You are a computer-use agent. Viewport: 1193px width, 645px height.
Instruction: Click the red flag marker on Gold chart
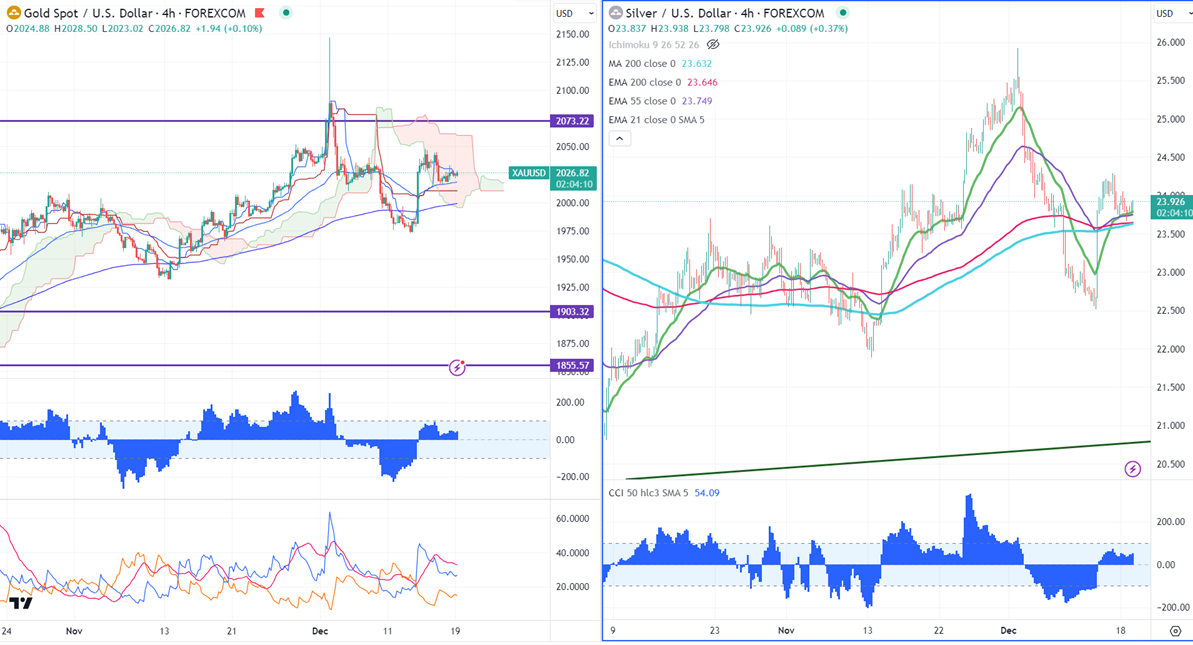[260, 13]
